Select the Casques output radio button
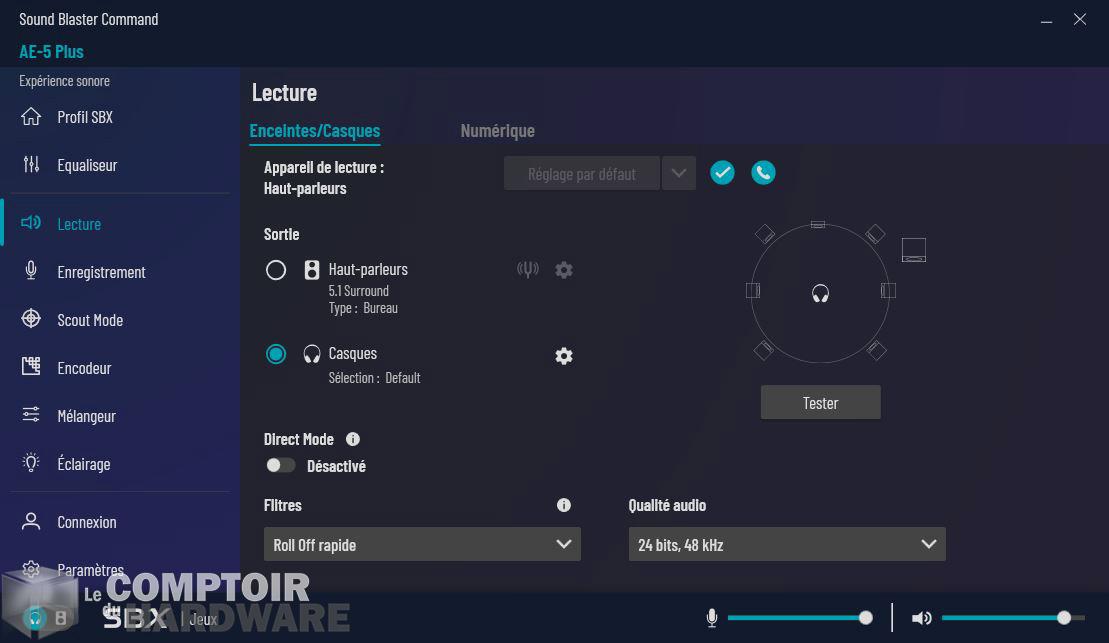 [x=276, y=354]
